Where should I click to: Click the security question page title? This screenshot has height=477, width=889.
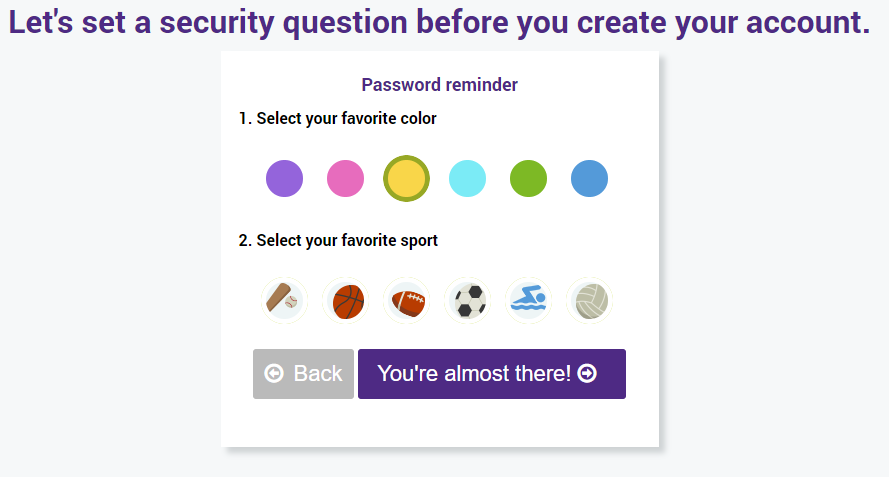439,22
